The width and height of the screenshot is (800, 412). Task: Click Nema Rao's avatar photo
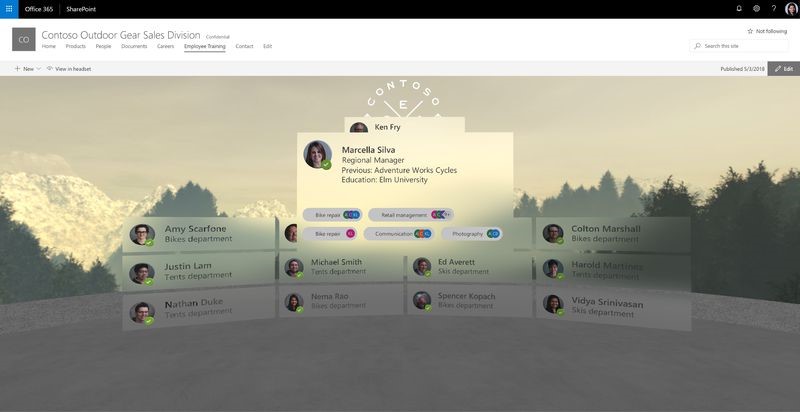tap(294, 302)
